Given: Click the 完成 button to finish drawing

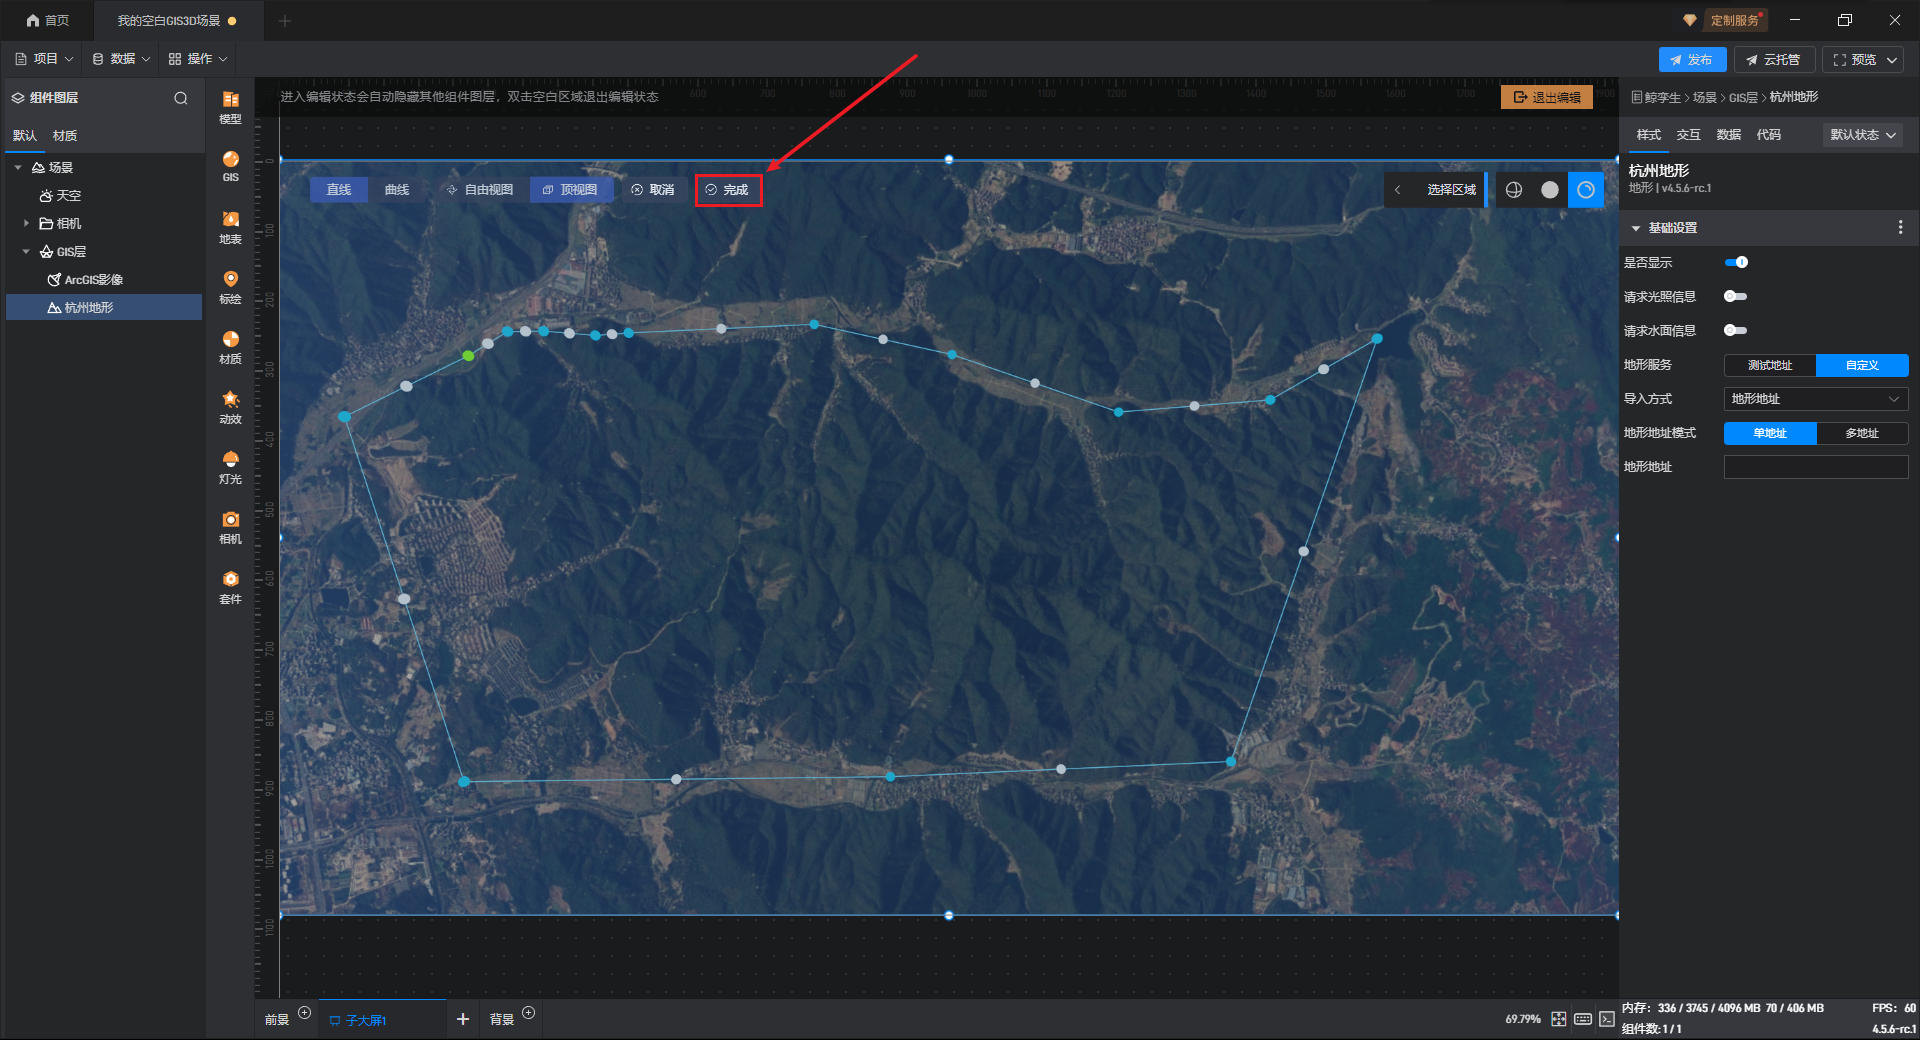Looking at the screenshot, I should click(728, 190).
